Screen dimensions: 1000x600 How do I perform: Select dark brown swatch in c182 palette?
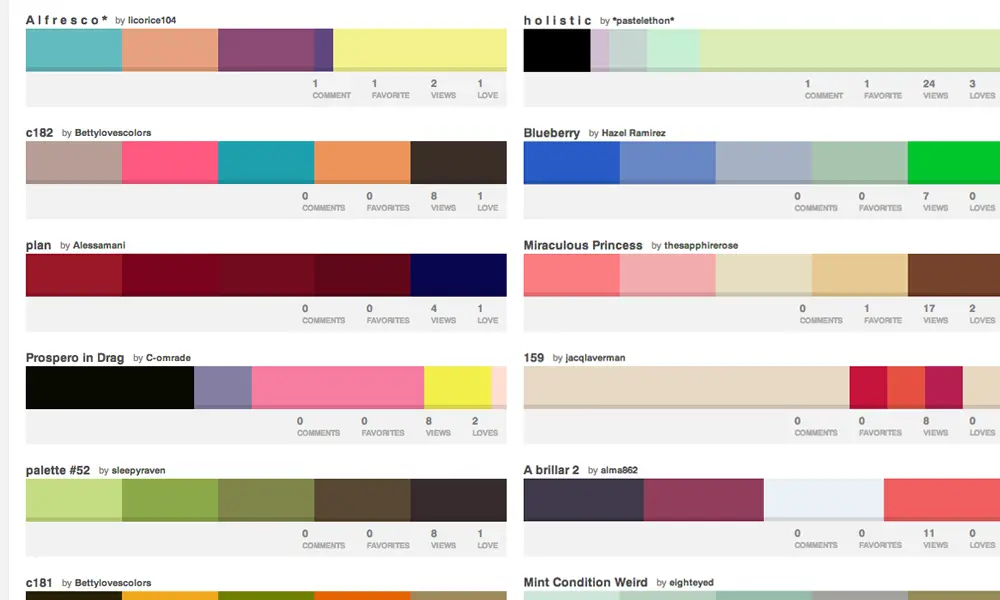coord(459,163)
